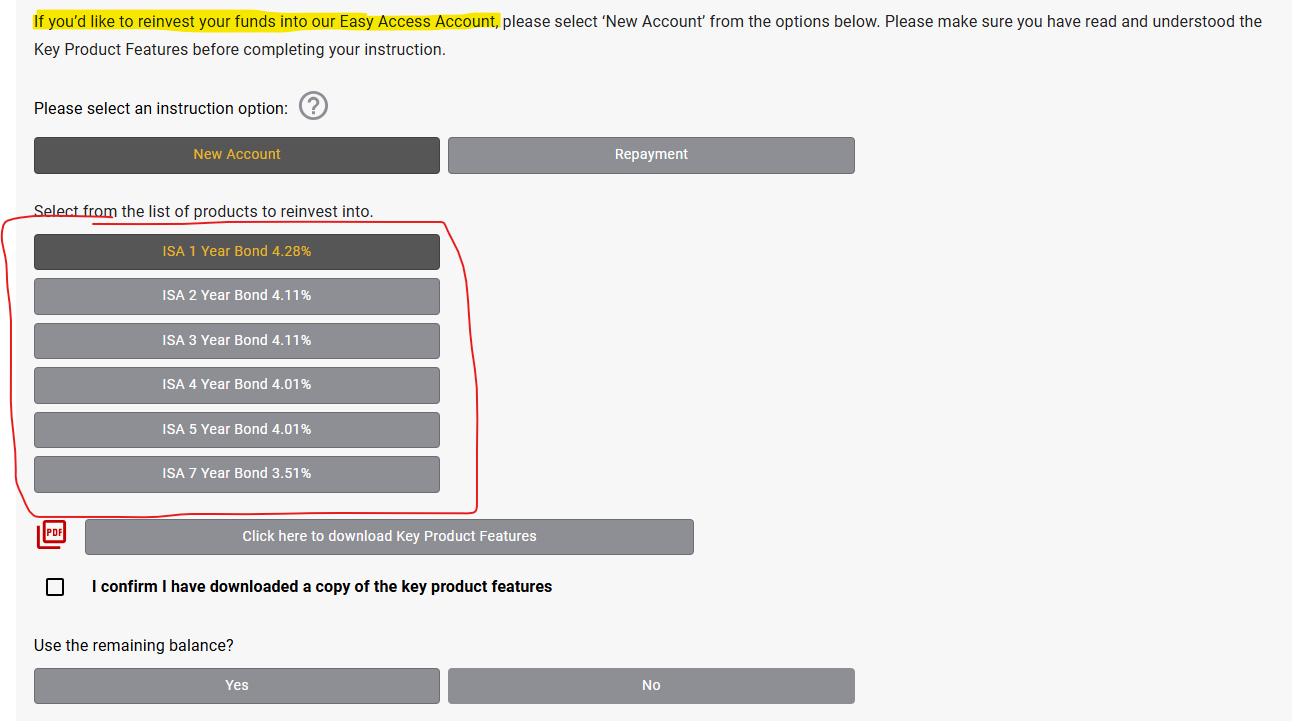Download the Key Product Features document

pyautogui.click(x=389, y=537)
